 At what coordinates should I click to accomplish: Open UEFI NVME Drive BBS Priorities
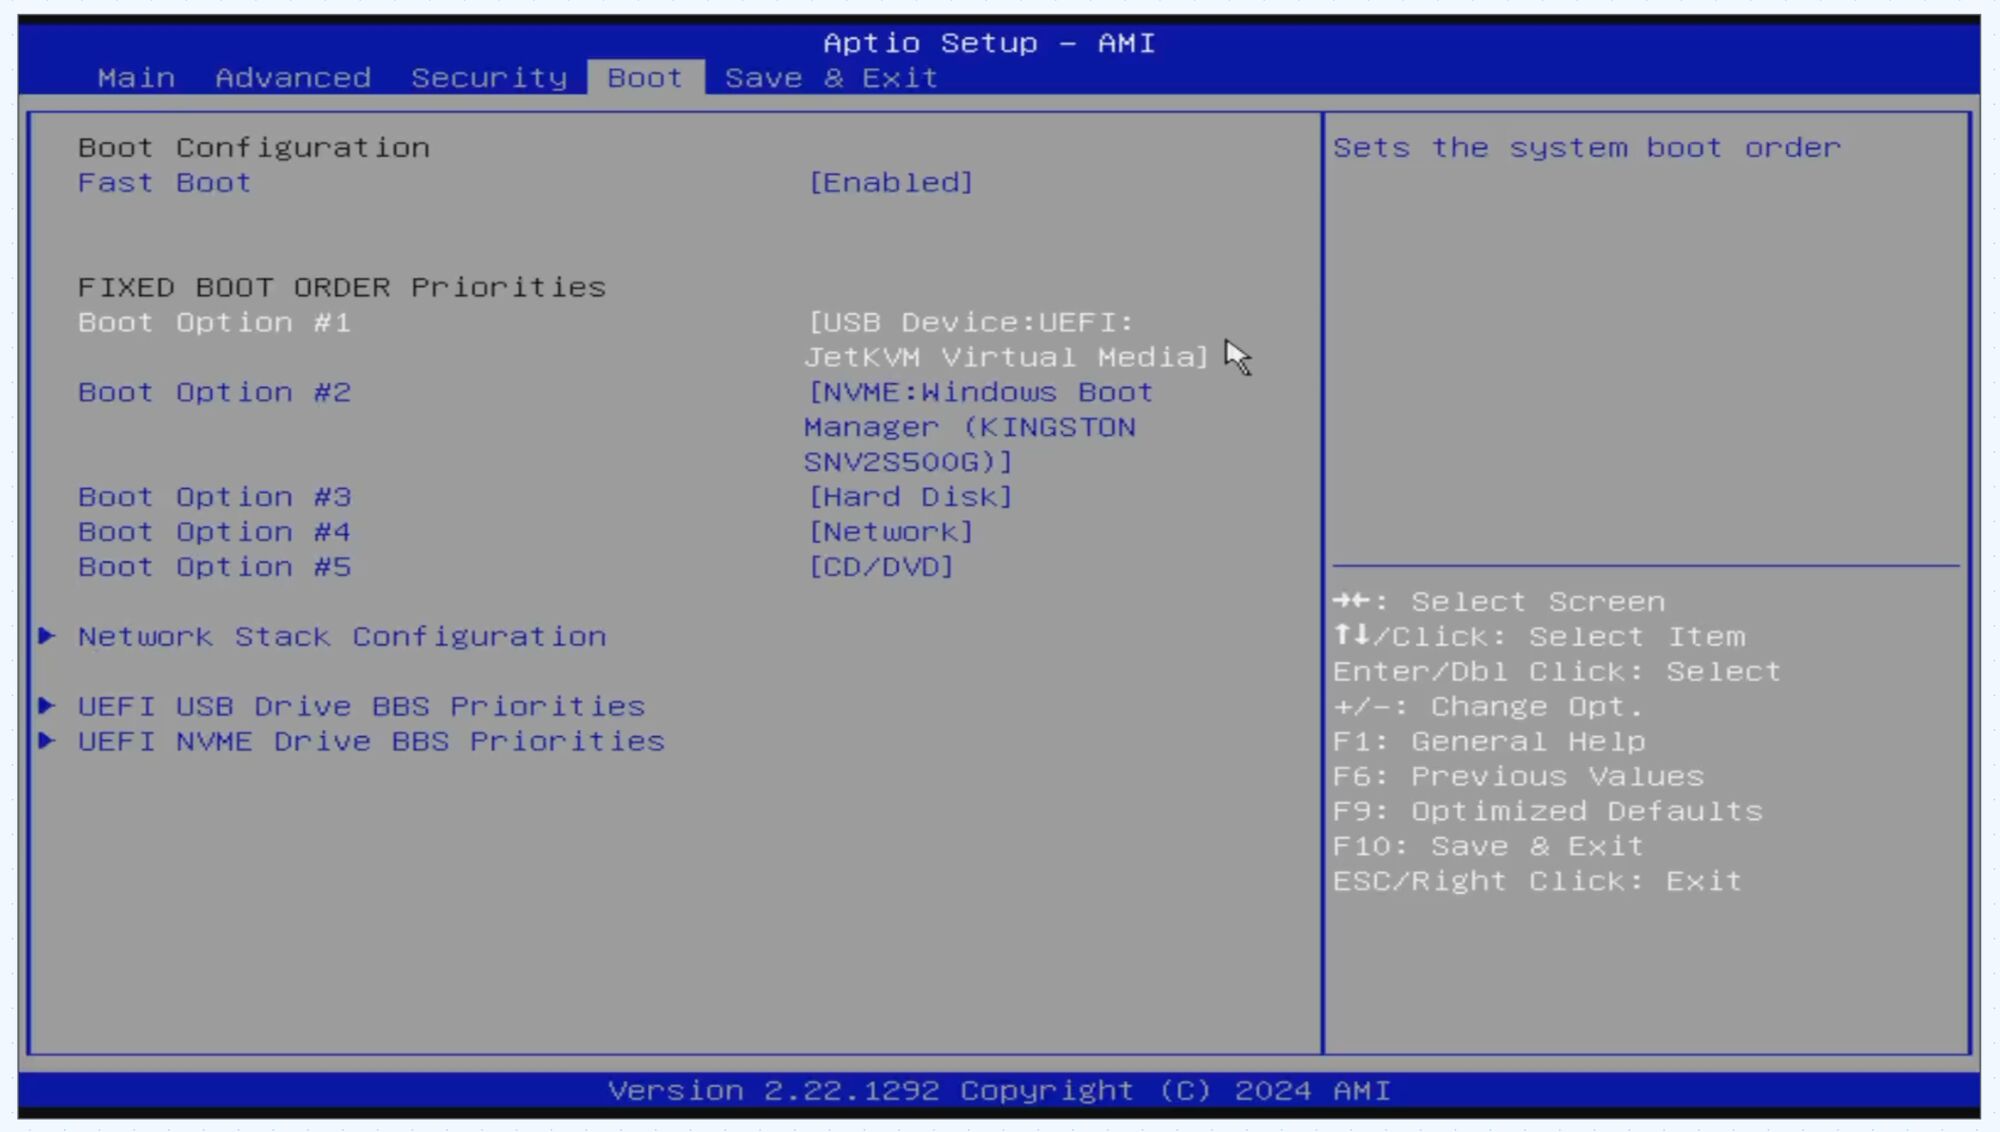371,741
